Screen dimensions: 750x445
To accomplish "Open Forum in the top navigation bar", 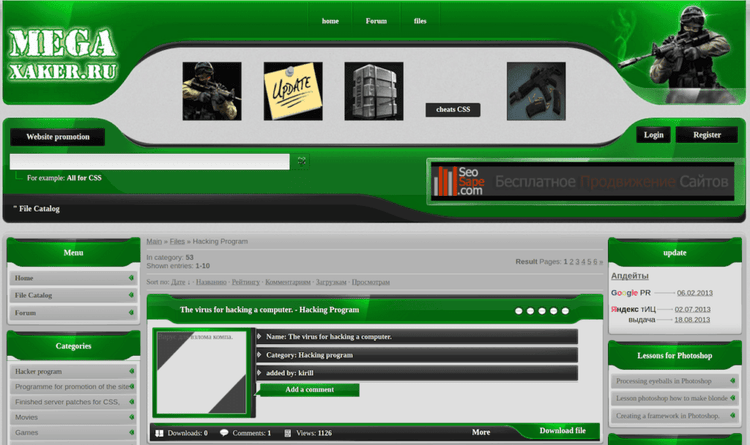I will [x=376, y=21].
